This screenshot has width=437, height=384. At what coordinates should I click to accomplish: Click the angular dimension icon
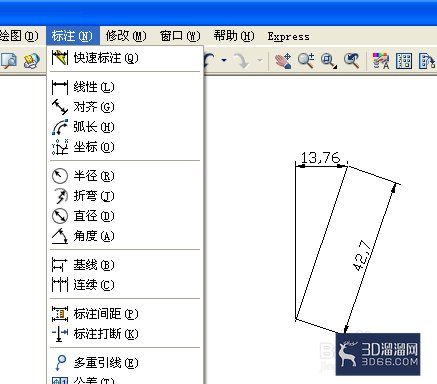tap(60, 236)
